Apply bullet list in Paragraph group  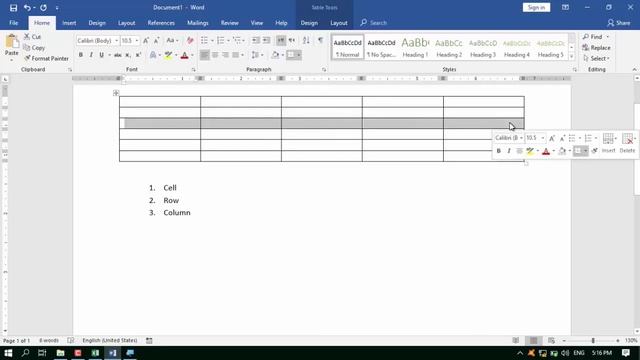[x=204, y=40]
